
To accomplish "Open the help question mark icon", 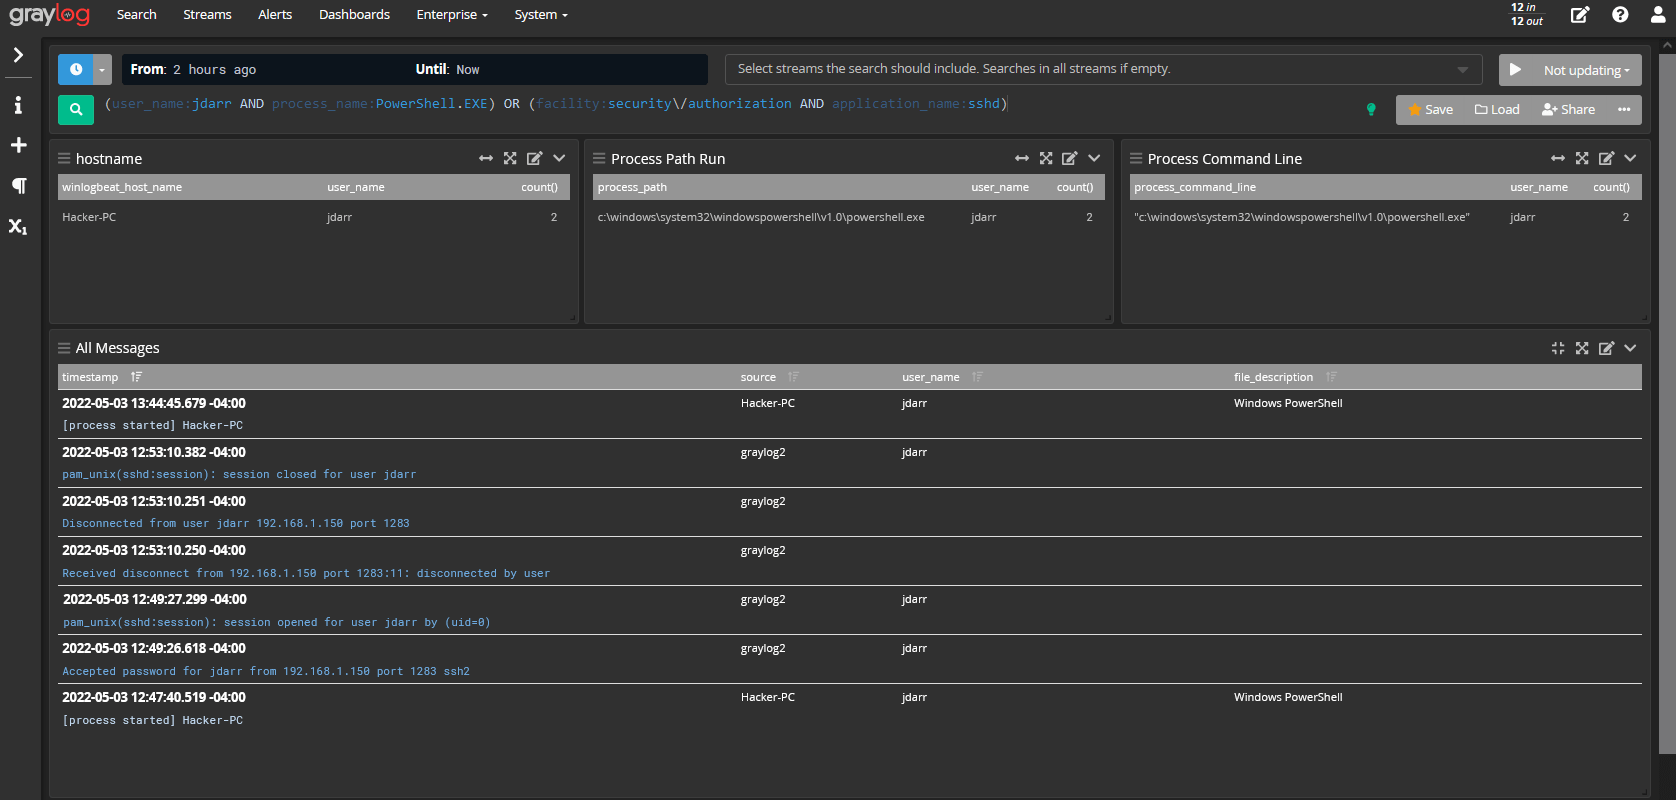I will (1620, 15).
